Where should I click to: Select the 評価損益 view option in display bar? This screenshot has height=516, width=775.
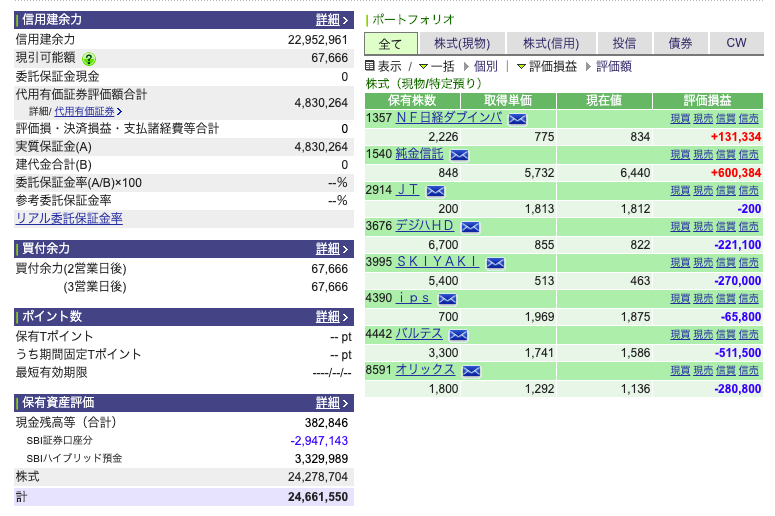tap(553, 66)
